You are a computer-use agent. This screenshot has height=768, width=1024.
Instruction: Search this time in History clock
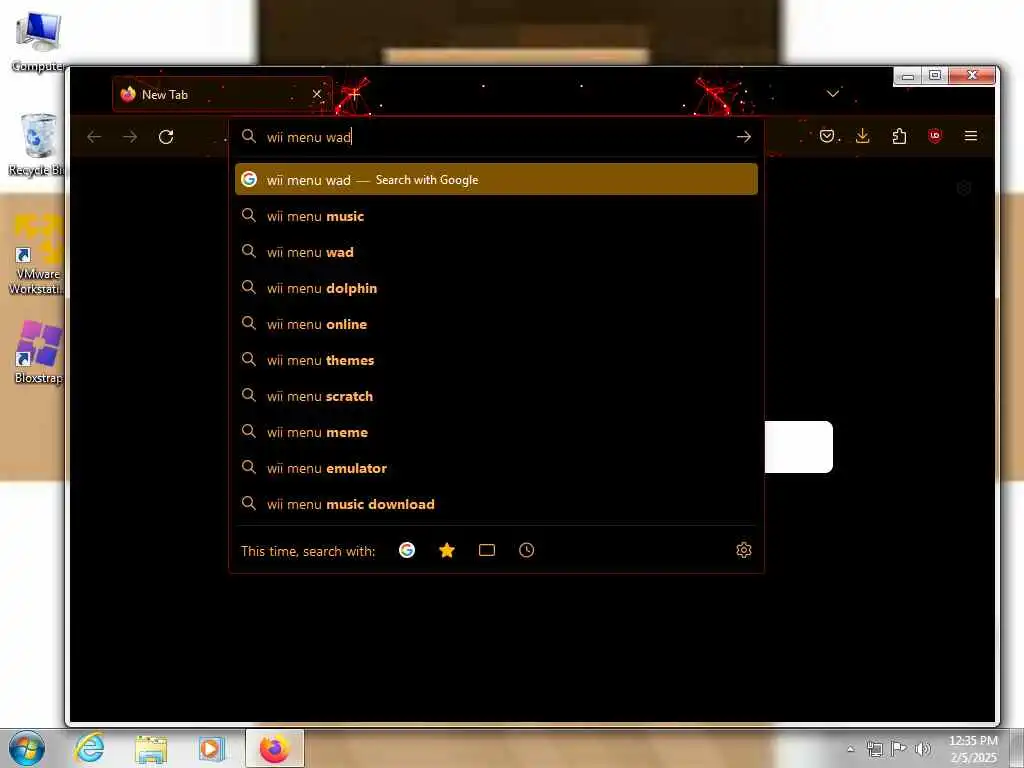pyautogui.click(x=526, y=551)
